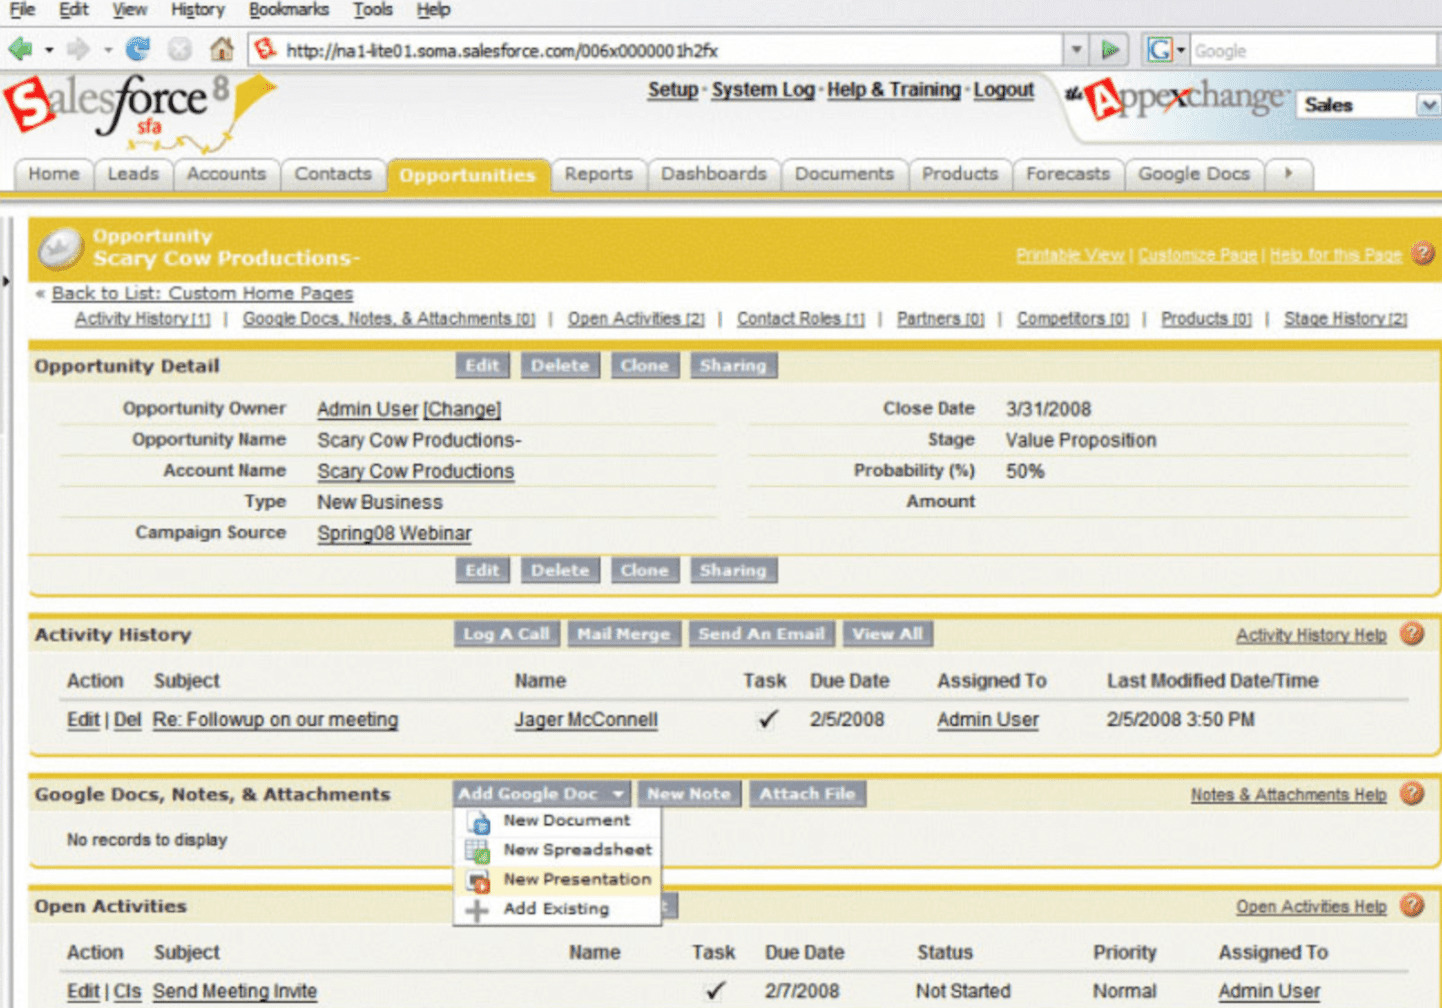Image resolution: width=1442 pixels, height=1008 pixels.
Task: Open the Send Meeting Invite activity
Action: (235, 991)
